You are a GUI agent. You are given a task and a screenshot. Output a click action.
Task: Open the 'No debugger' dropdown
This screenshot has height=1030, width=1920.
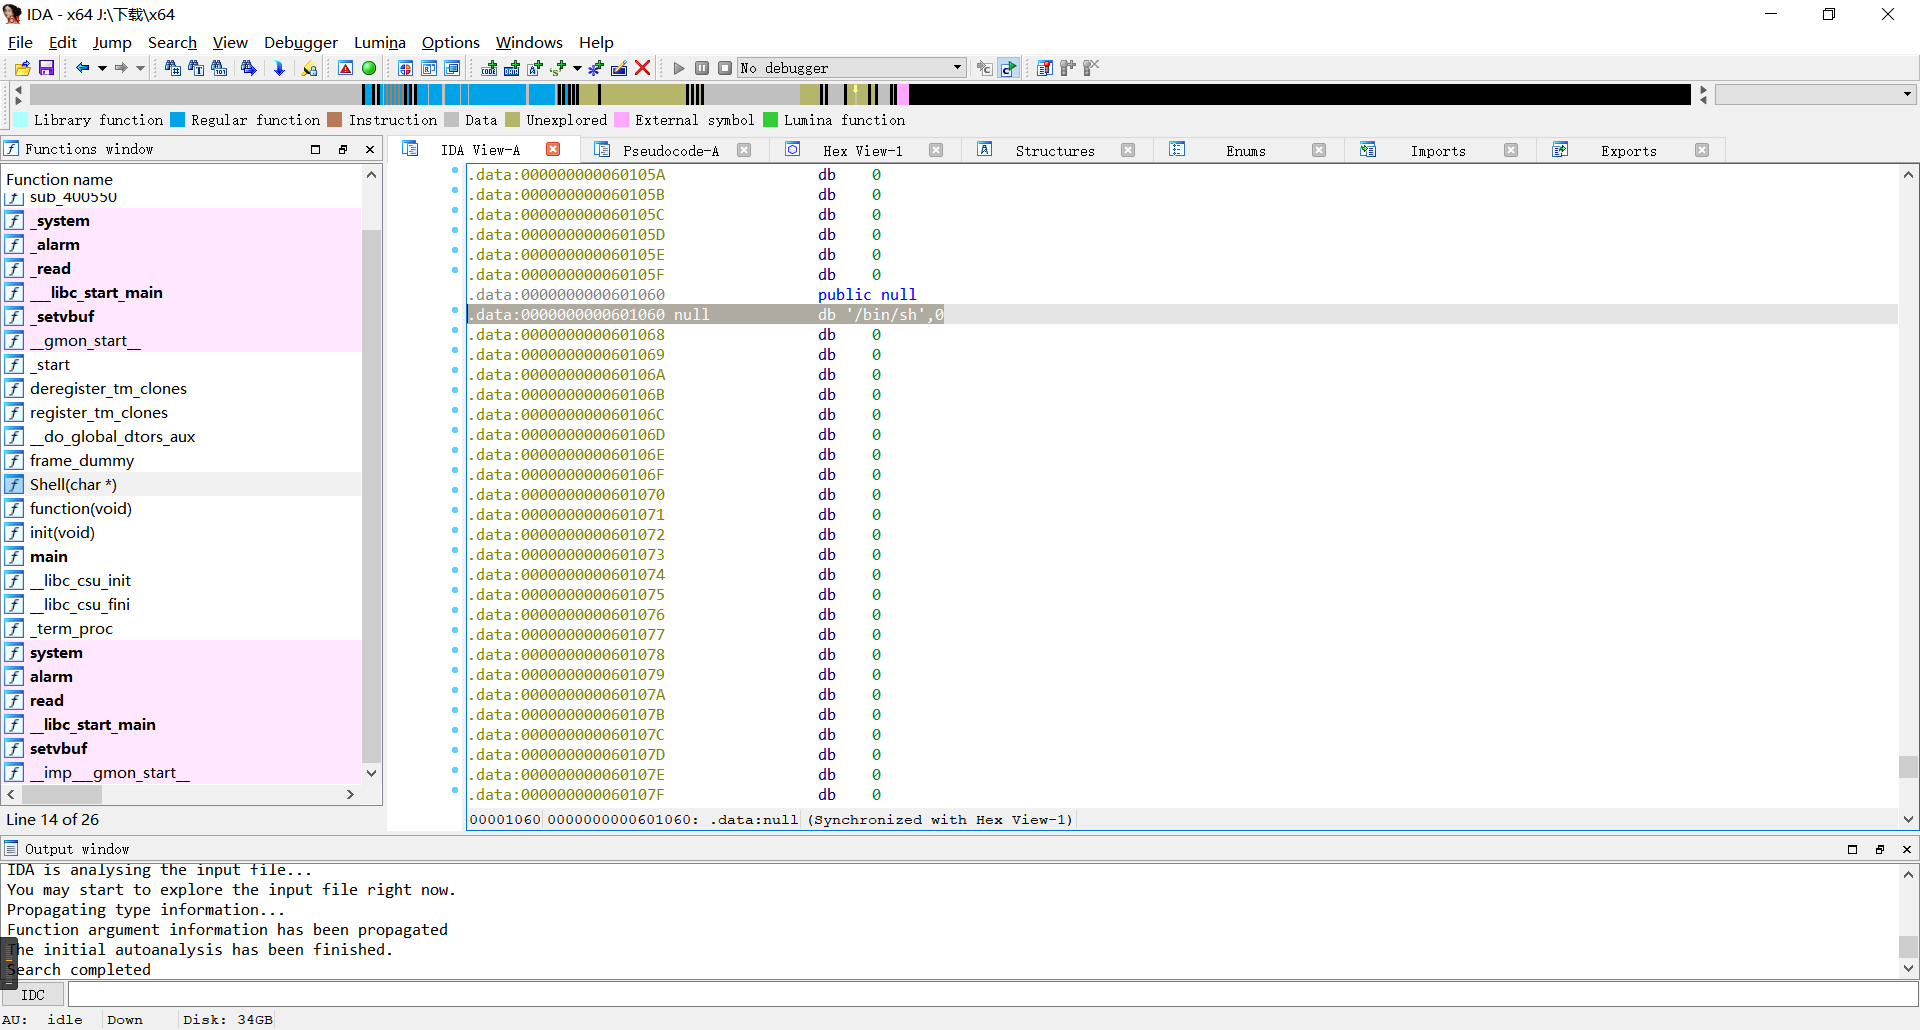pyautogui.click(x=957, y=68)
